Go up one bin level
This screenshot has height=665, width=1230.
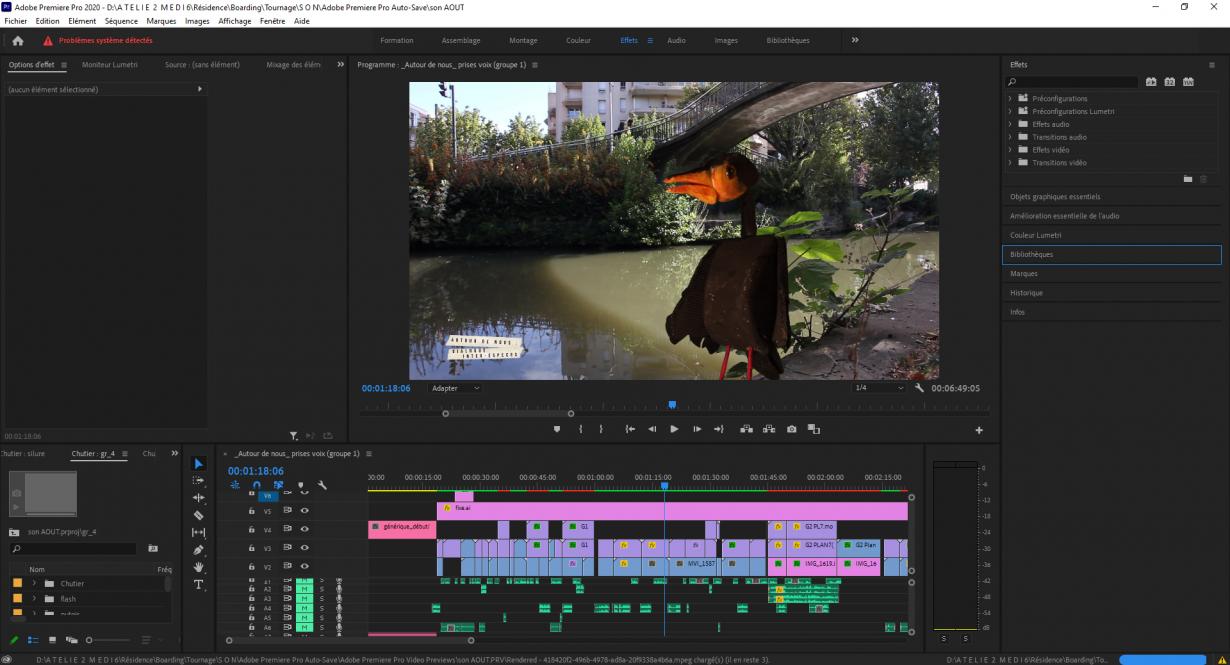(15, 532)
